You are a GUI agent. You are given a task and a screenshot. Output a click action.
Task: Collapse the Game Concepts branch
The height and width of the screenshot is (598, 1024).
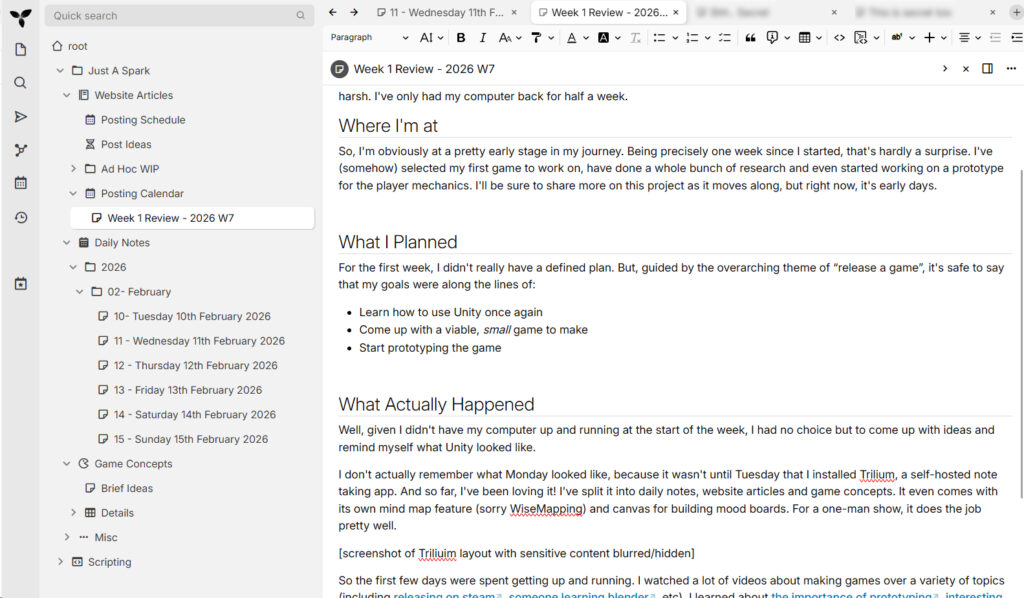coord(67,464)
